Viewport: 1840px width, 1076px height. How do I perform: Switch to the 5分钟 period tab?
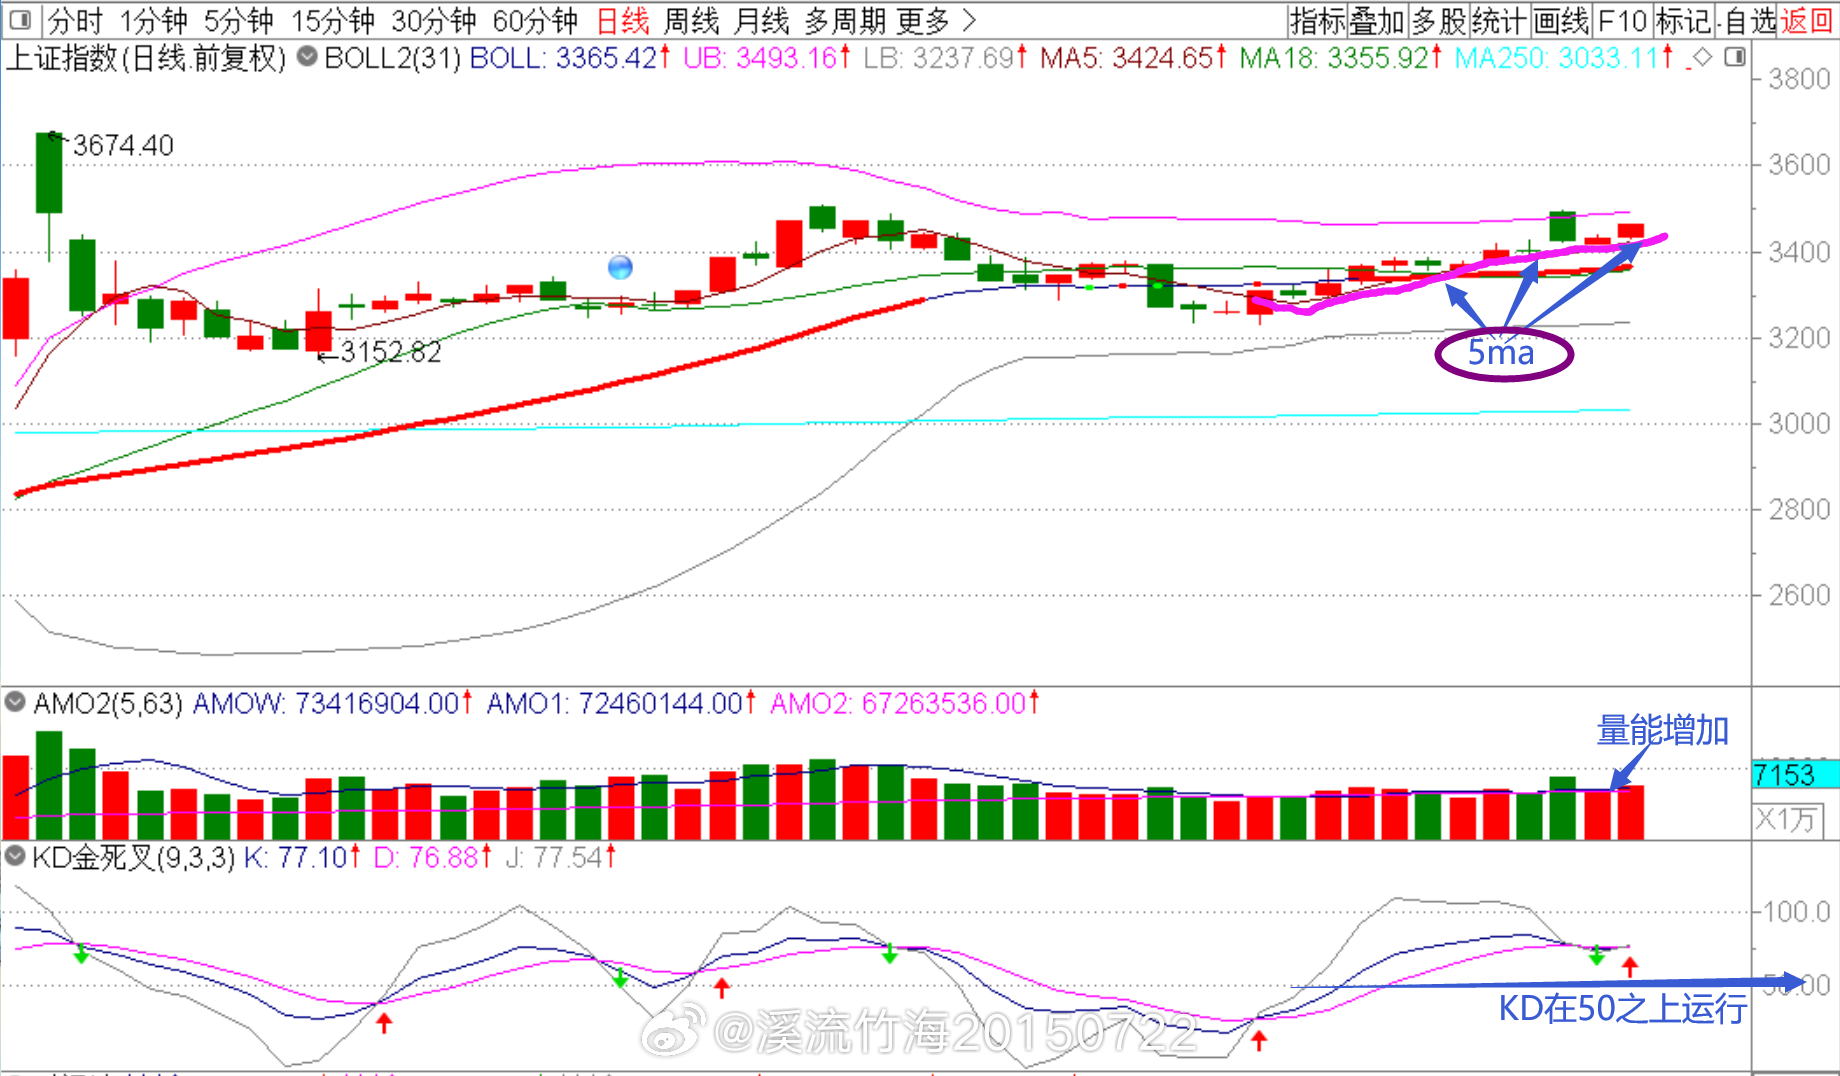238,20
